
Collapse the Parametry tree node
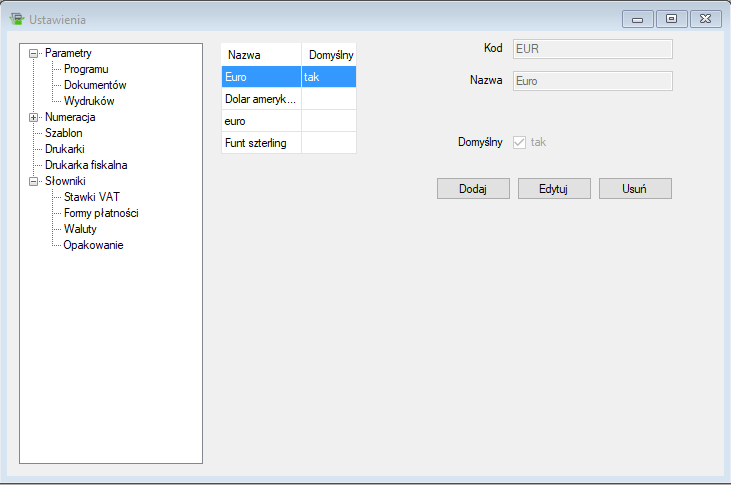click(x=34, y=53)
